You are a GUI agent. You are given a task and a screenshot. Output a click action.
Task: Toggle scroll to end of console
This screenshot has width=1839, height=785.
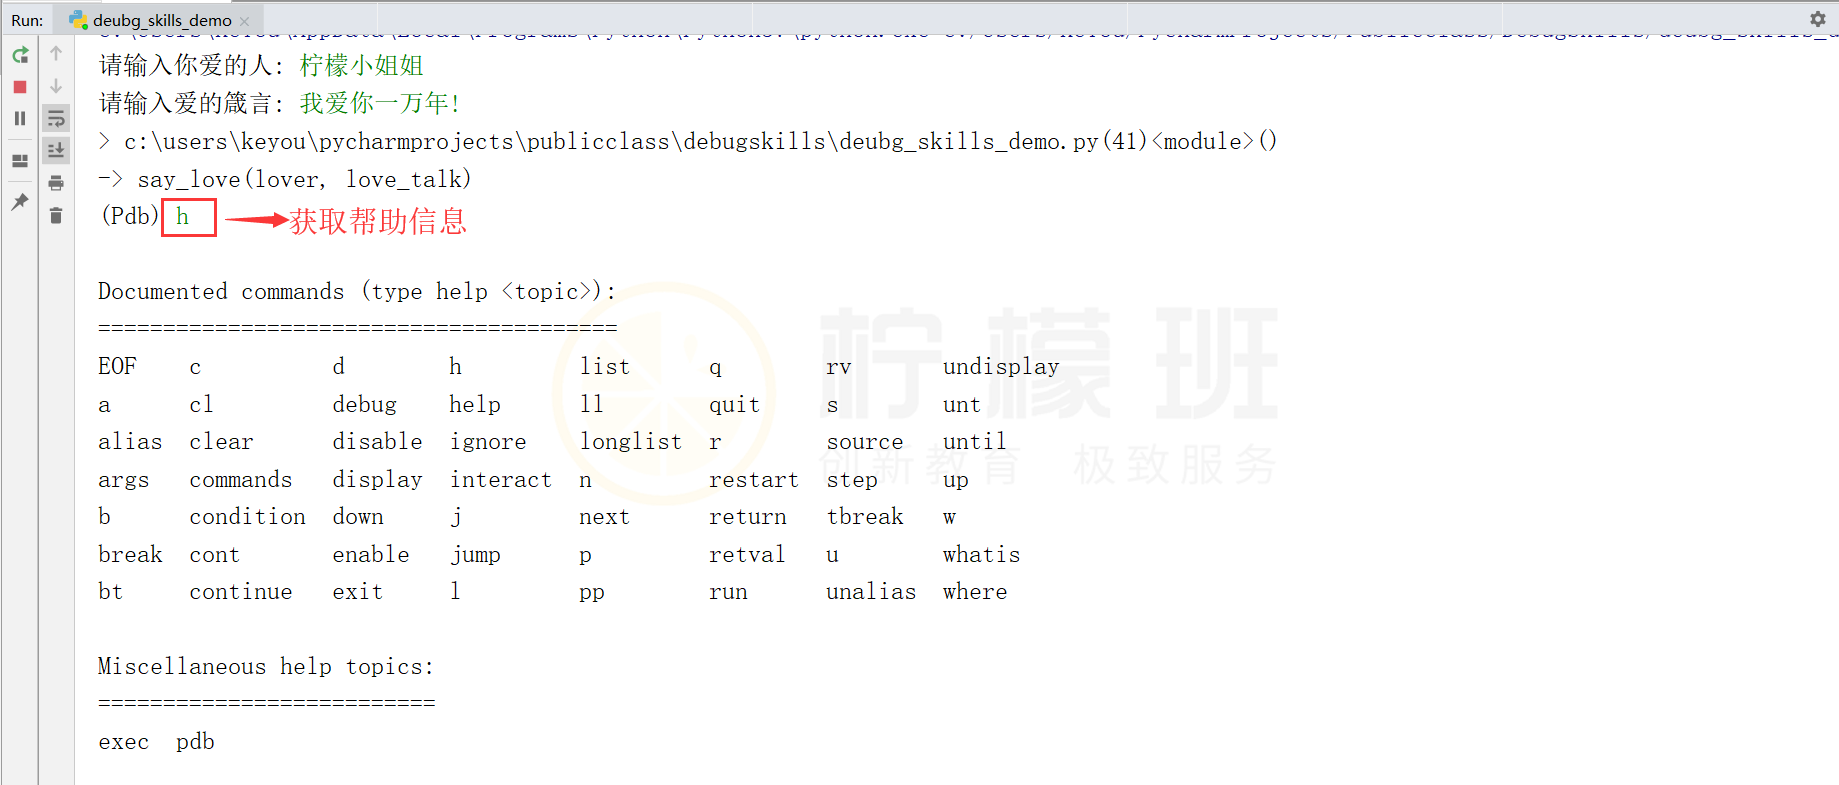(56, 151)
